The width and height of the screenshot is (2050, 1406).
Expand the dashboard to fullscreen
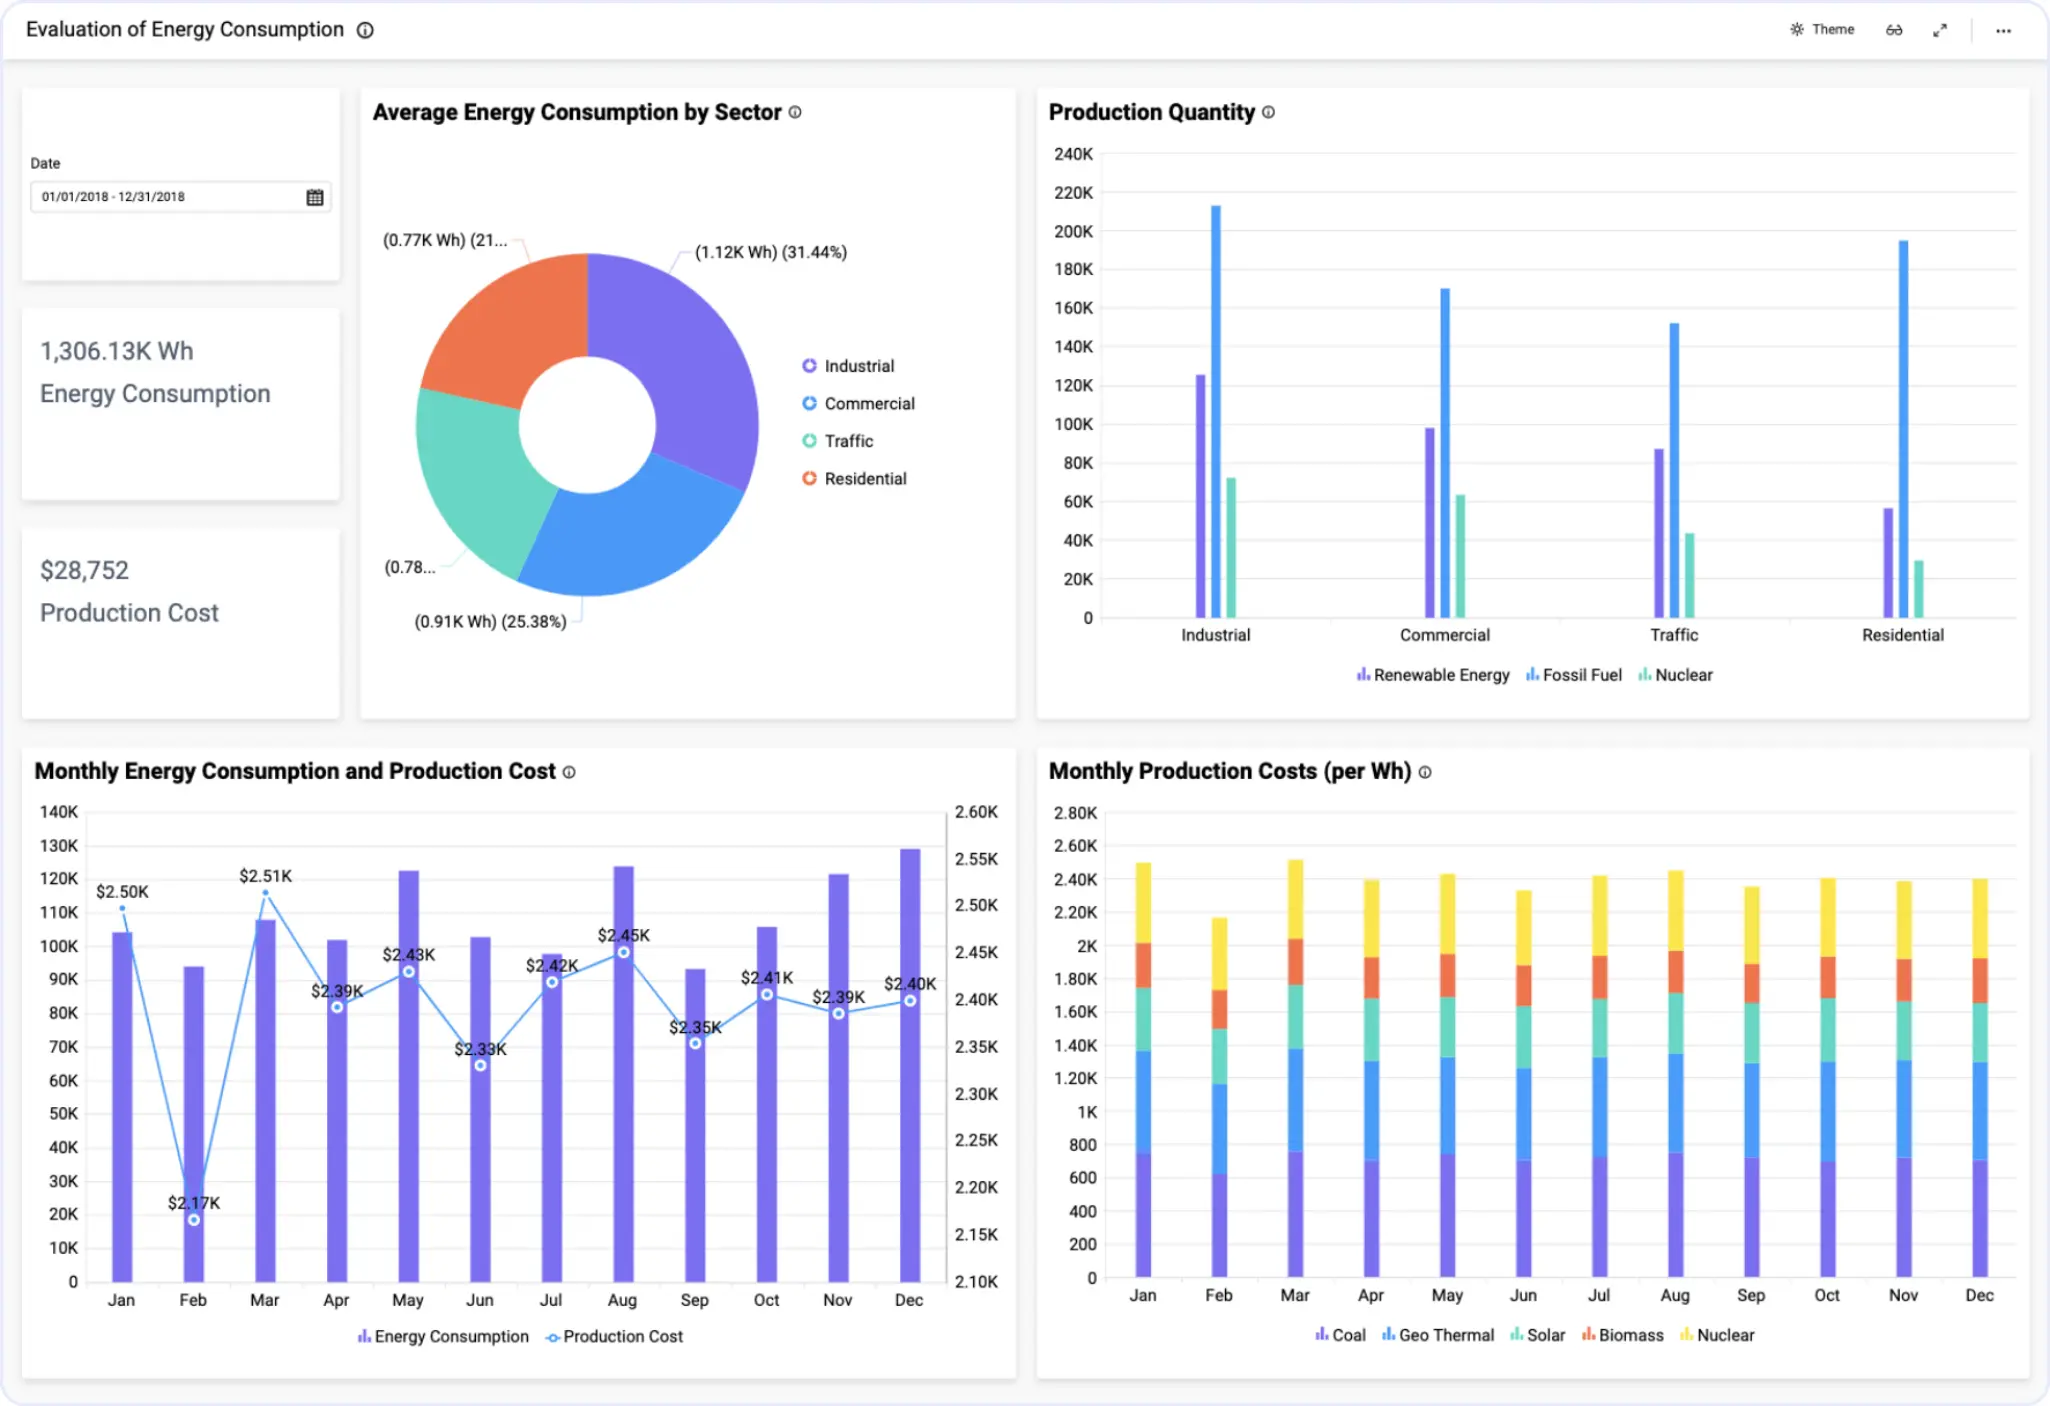pyautogui.click(x=1940, y=30)
